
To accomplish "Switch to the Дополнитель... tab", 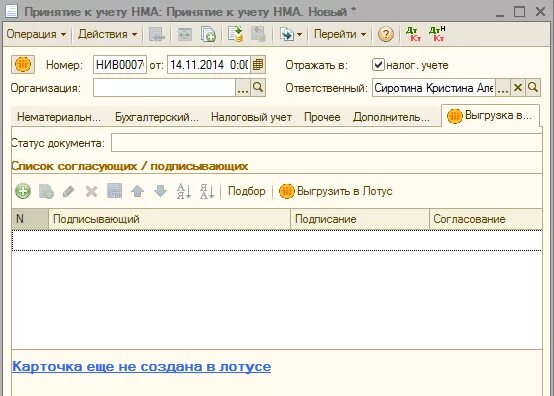I will click(391, 117).
